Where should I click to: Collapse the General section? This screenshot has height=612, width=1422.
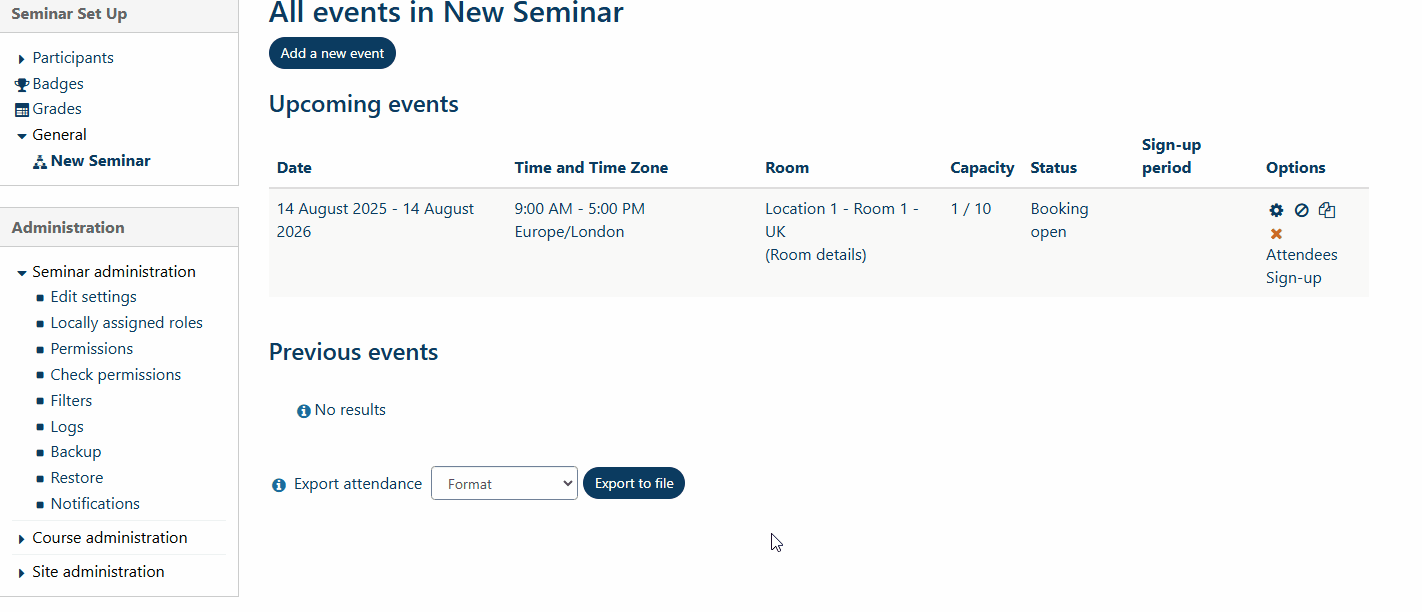[x=22, y=136]
